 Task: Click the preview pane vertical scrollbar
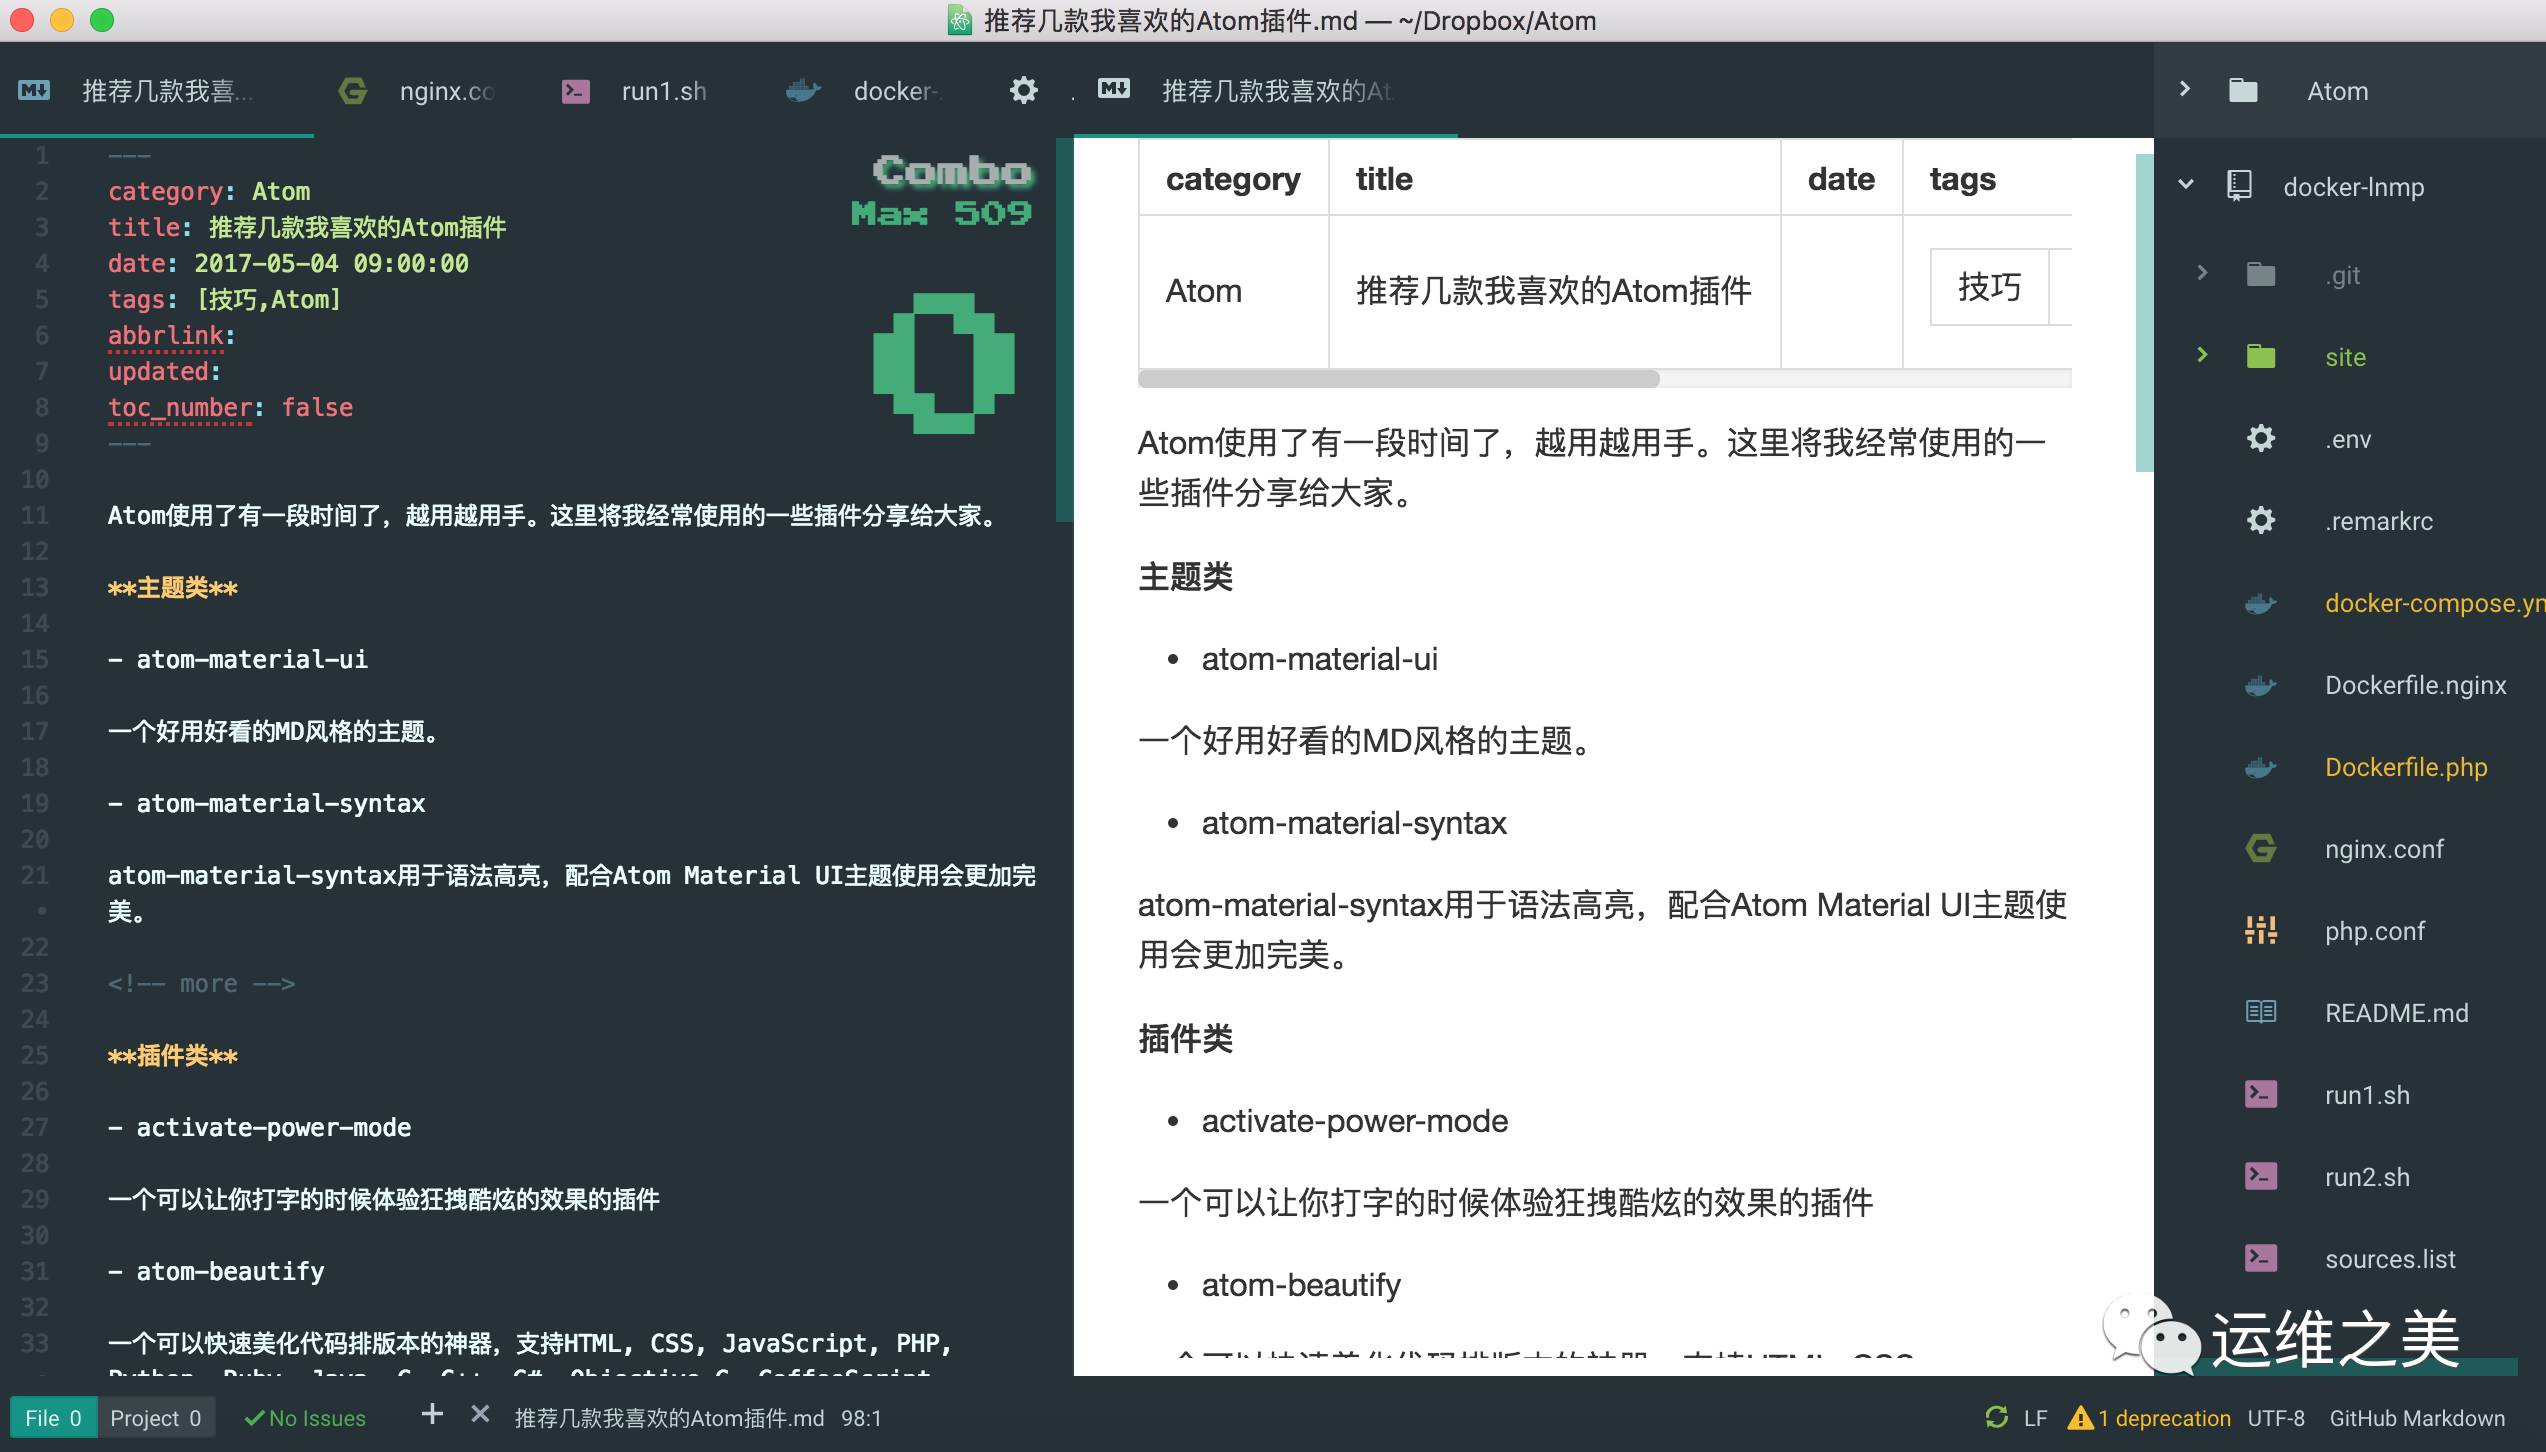[x=2144, y=312]
